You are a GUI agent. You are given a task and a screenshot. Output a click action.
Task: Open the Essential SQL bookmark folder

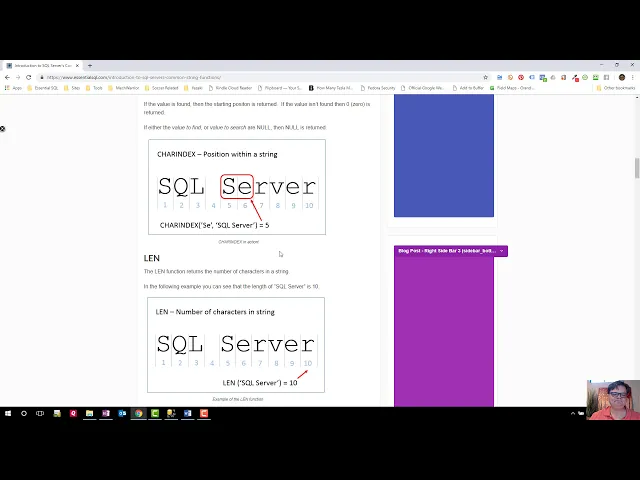tap(42, 88)
